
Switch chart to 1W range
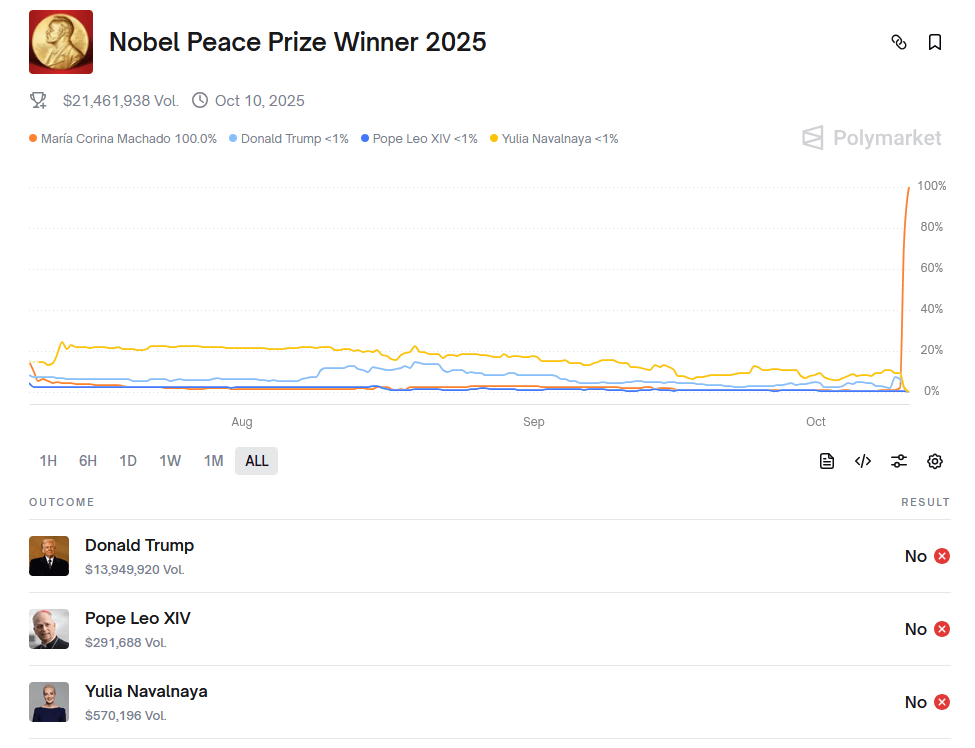tap(170, 461)
